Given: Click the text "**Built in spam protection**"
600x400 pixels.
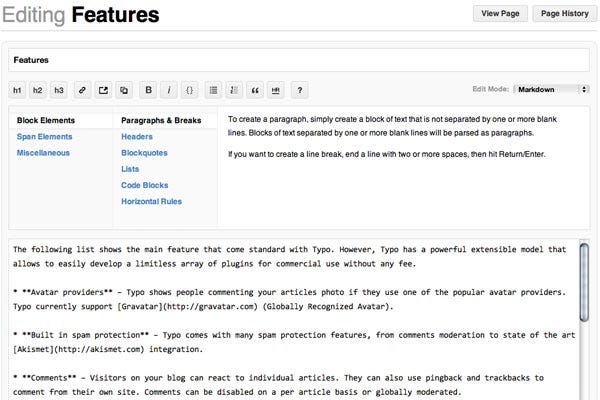Looking at the screenshot, I should 85,335.
